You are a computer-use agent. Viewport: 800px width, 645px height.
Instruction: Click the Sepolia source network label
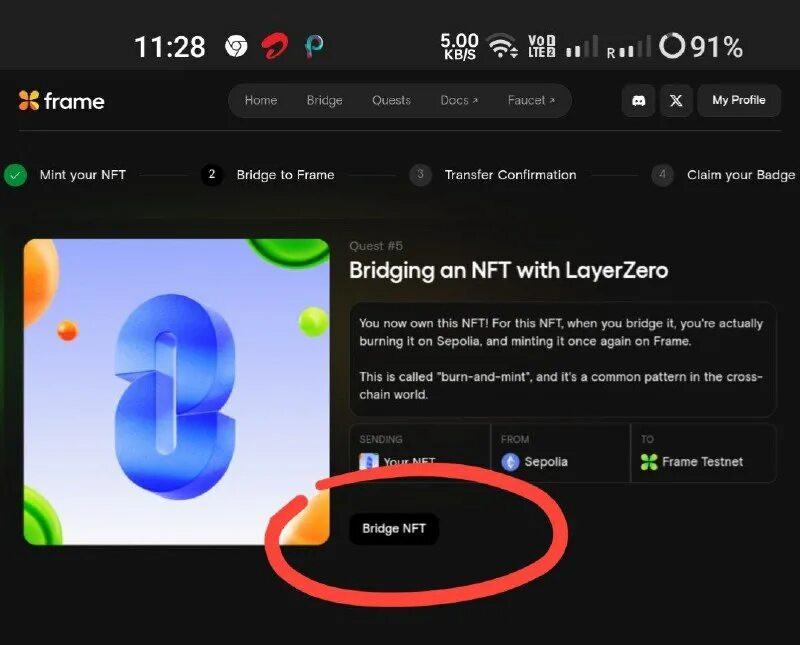[x=546, y=462]
